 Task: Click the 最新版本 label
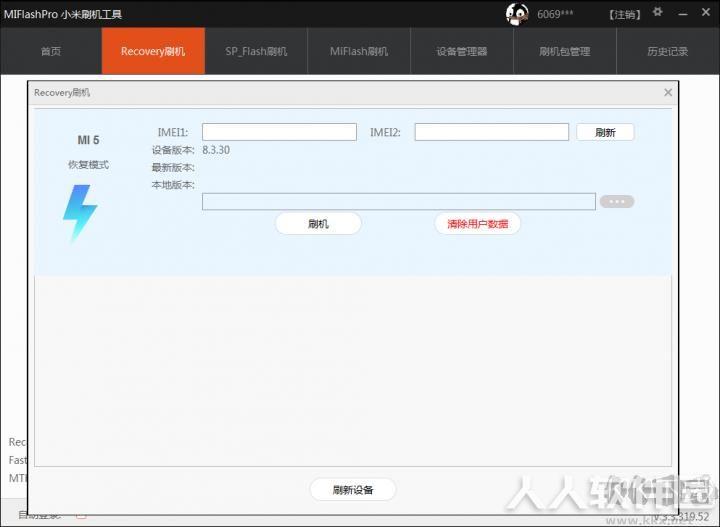point(173,168)
